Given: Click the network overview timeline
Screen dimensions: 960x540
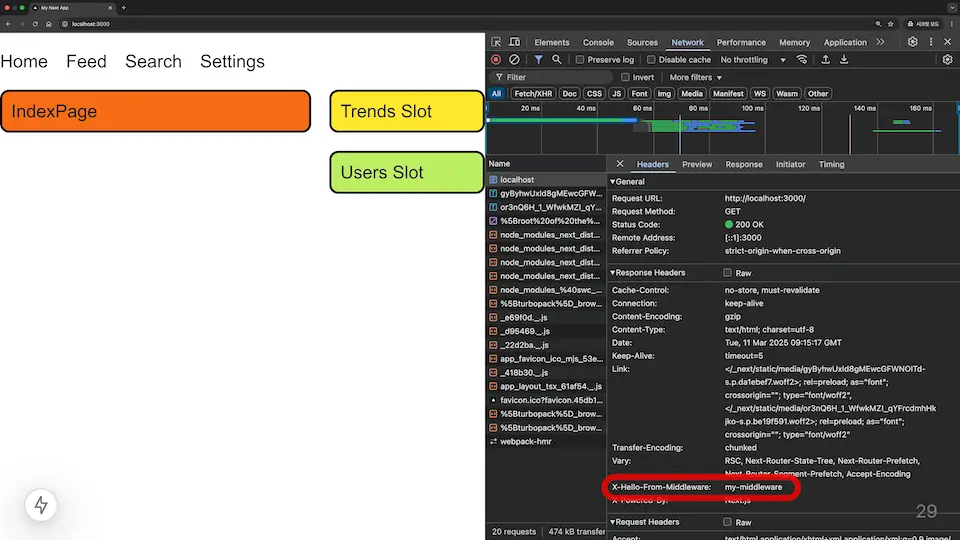Looking at the screenshot, I should coord(722,128).
